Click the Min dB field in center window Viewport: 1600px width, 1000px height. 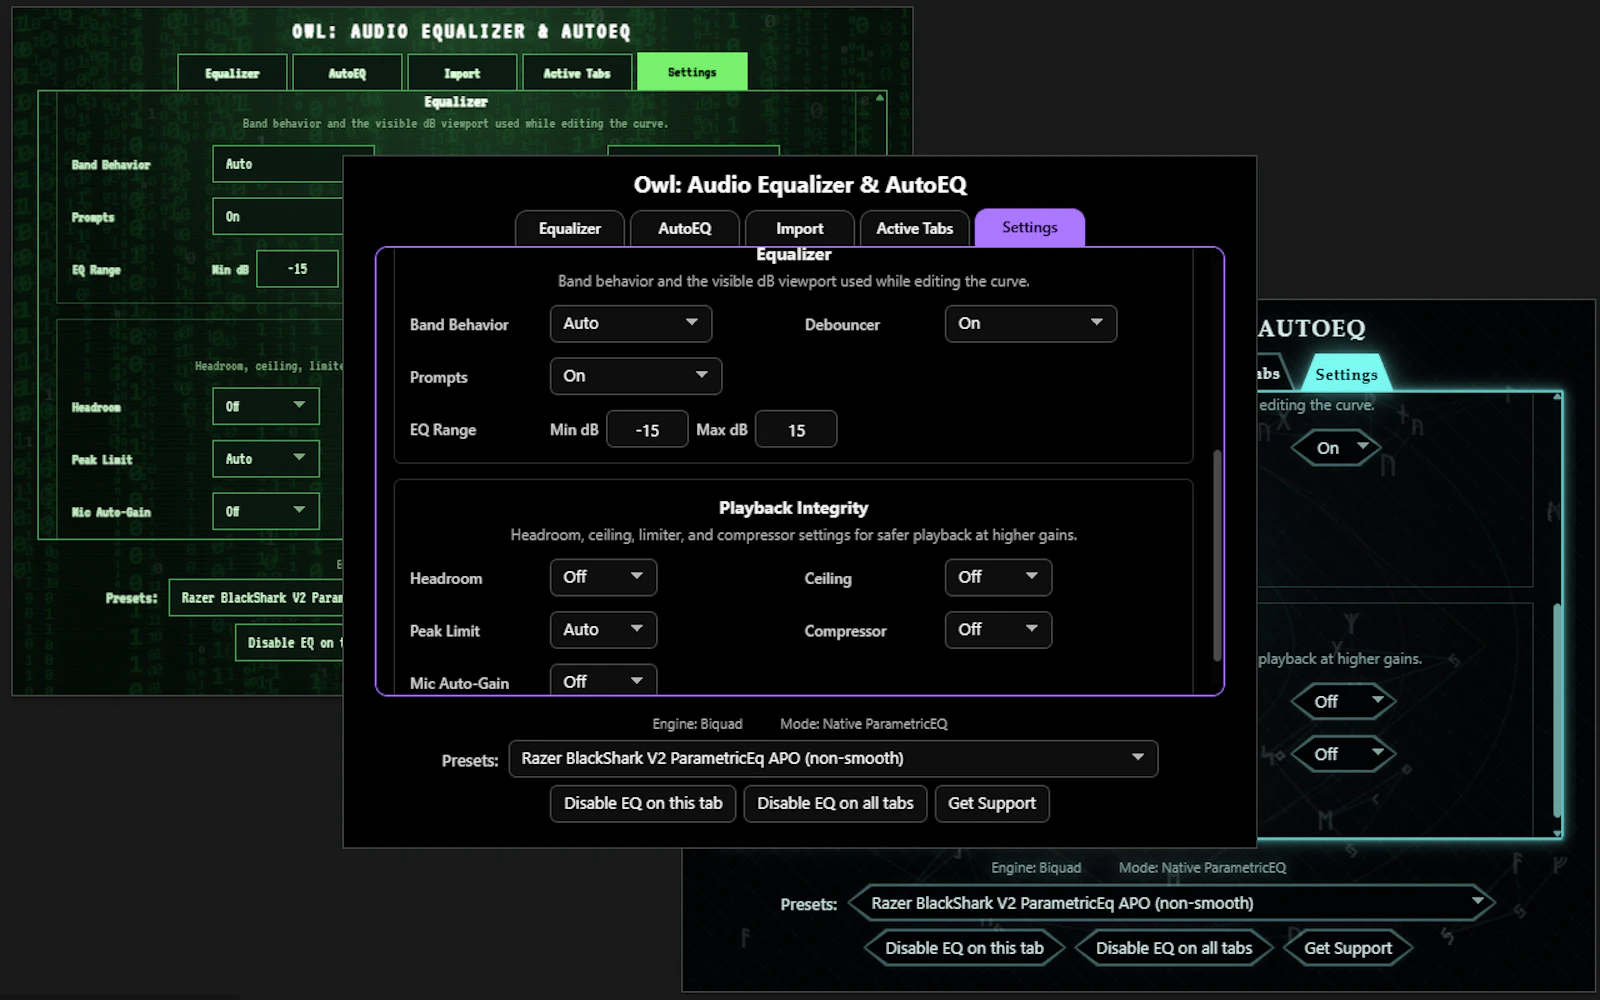tap(647, 430)
